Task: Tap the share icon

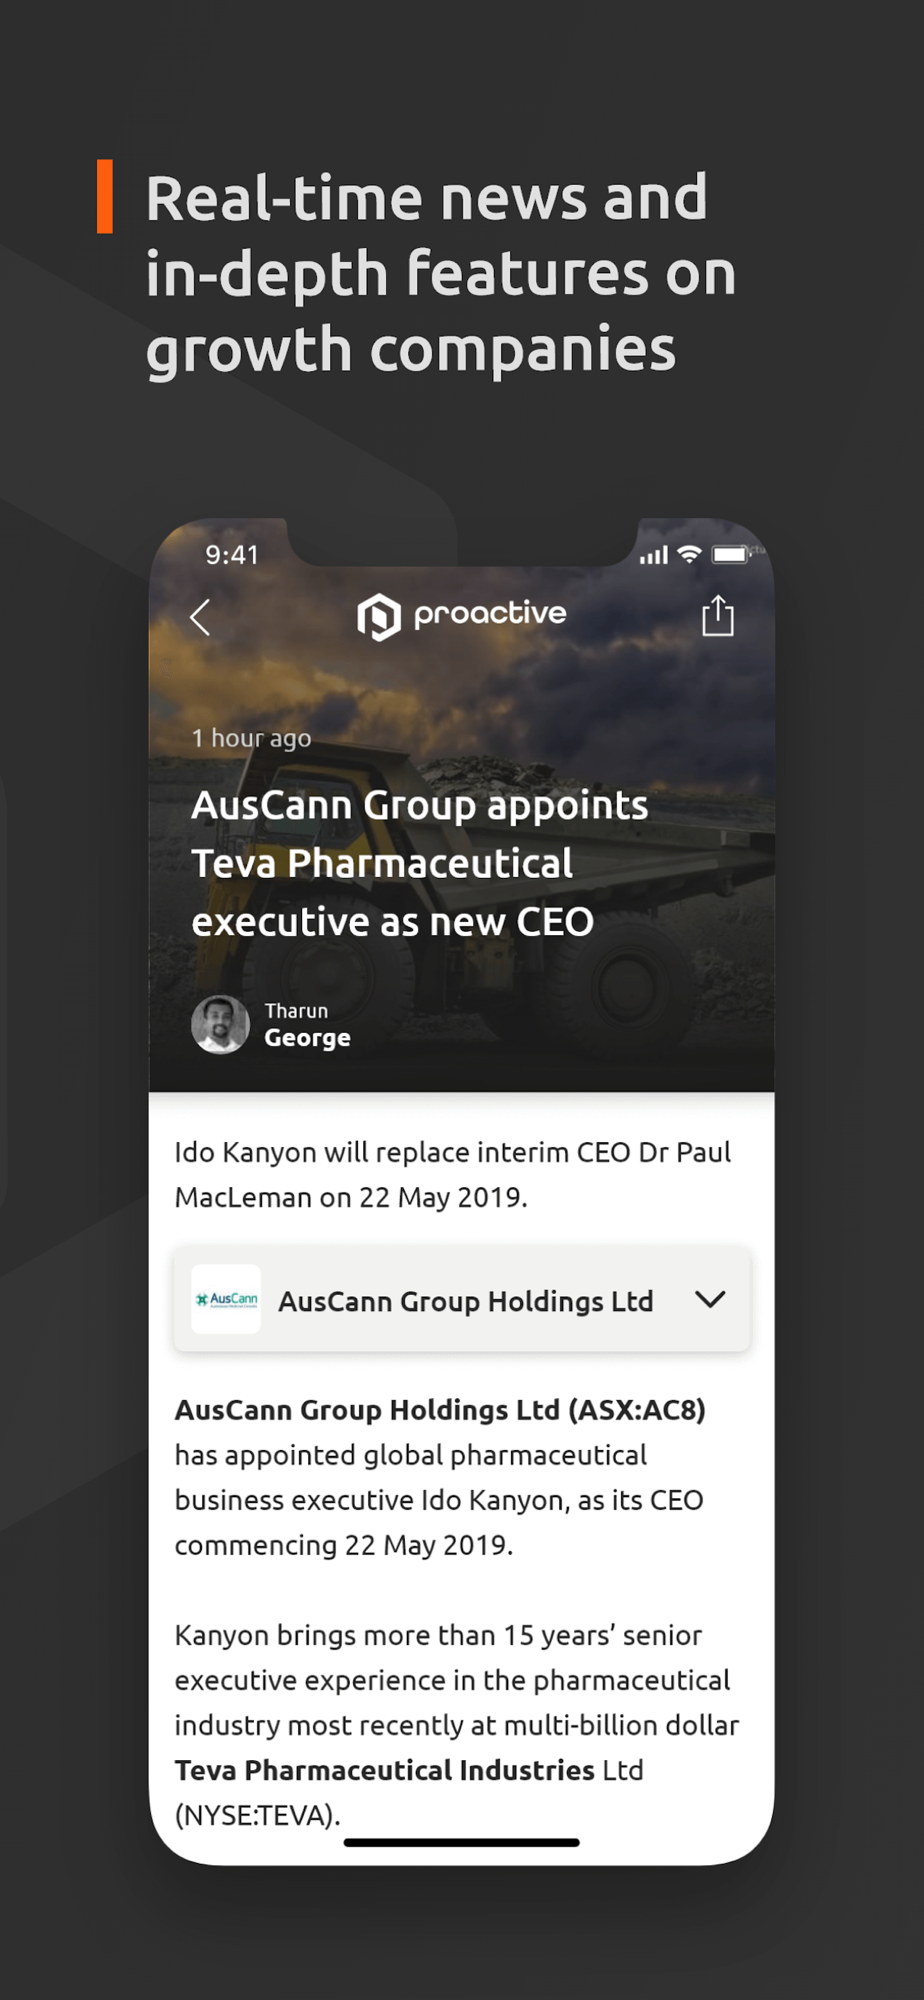Action: (717, 615)
